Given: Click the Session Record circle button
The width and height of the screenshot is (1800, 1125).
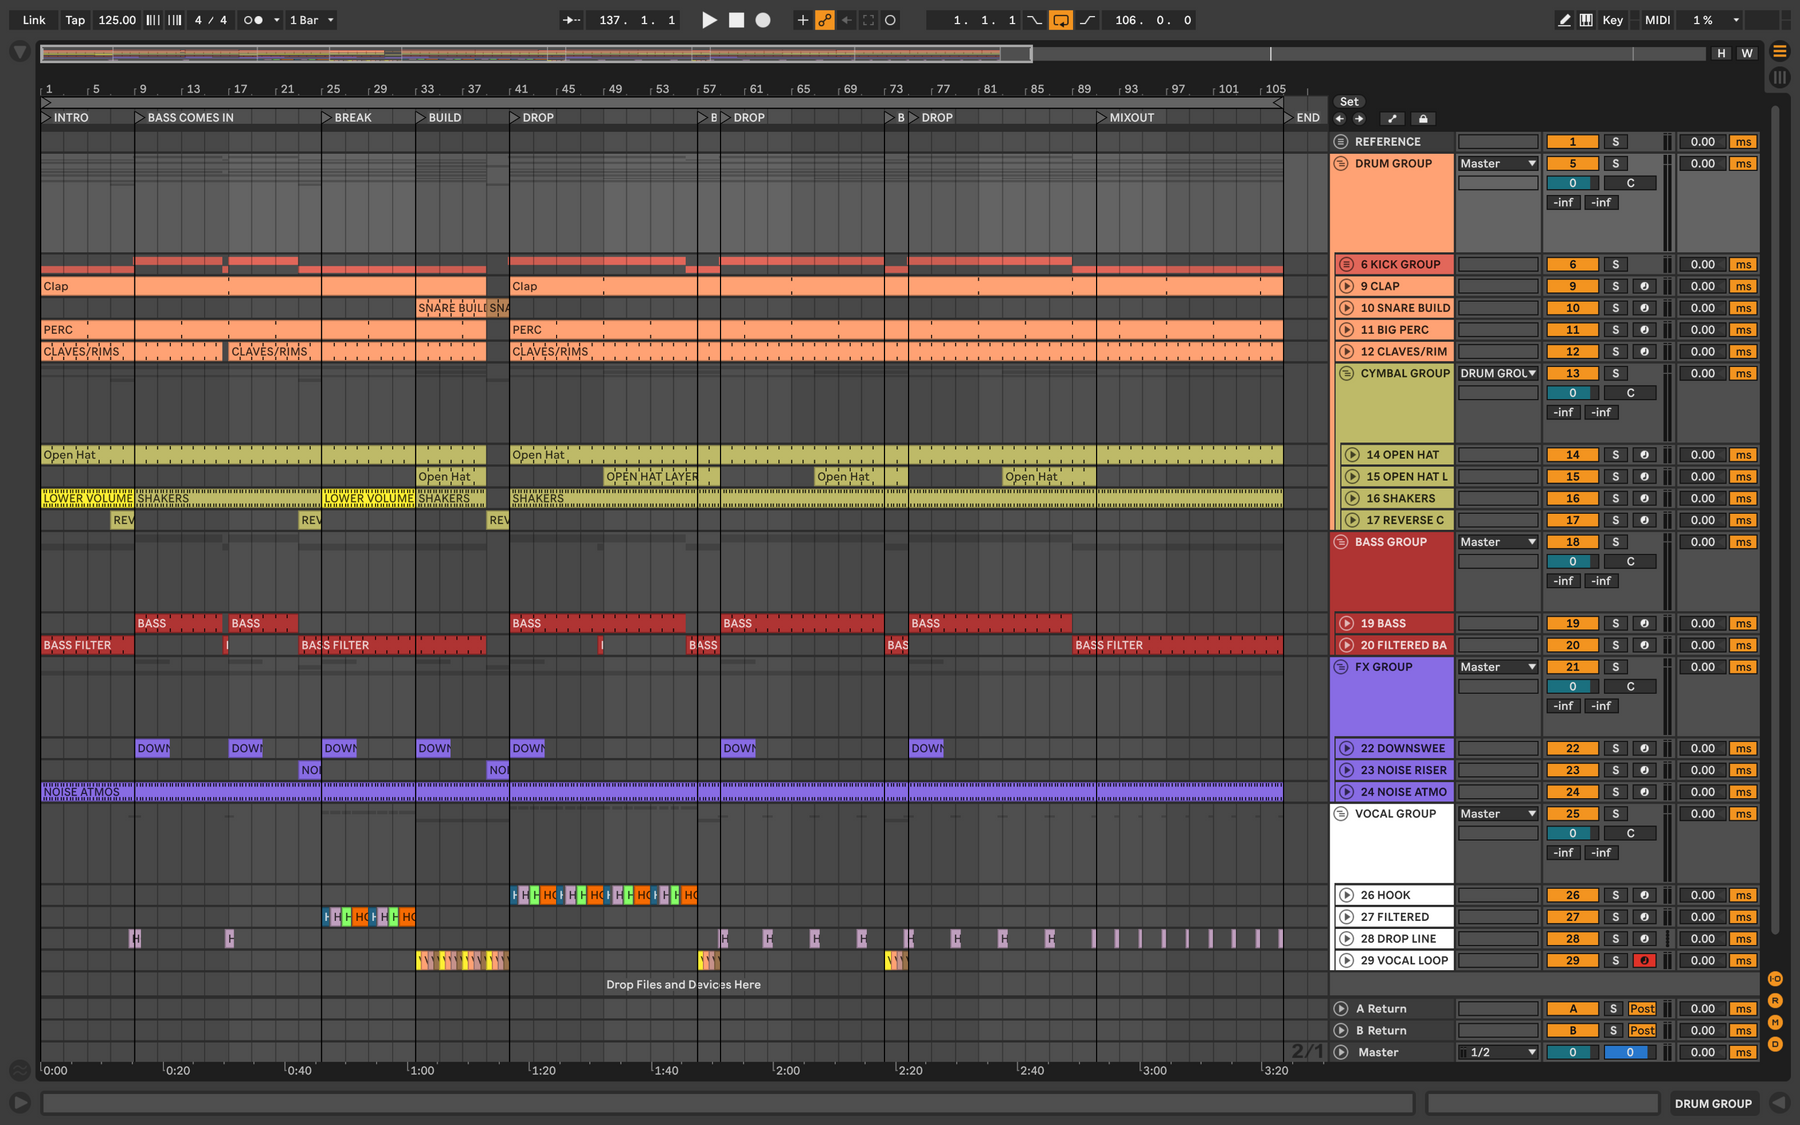Looking at the screenshot, I should click(x=890, y=20).
